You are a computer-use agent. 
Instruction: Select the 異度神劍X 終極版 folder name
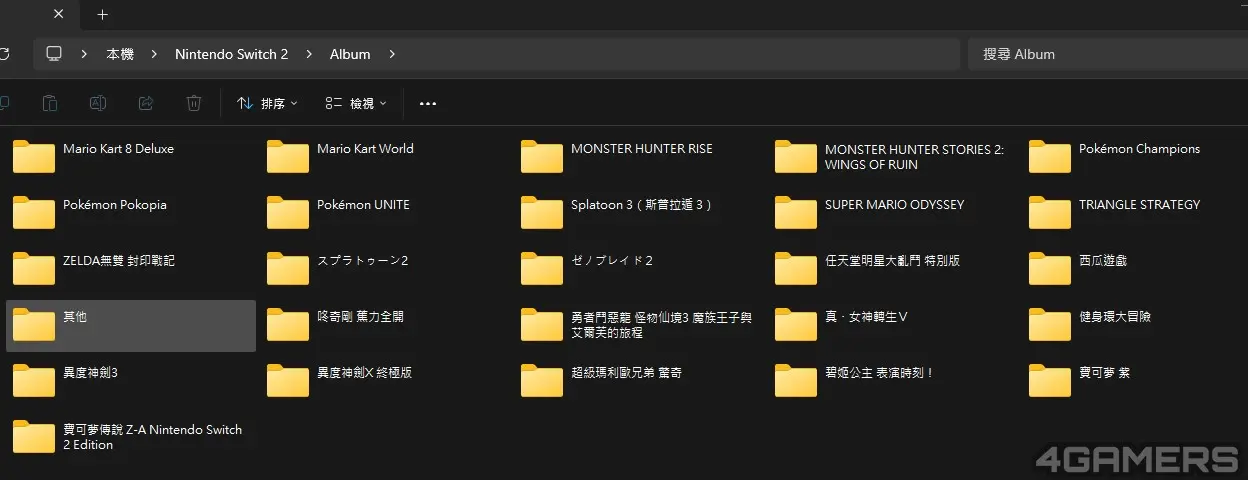point(364,373)
